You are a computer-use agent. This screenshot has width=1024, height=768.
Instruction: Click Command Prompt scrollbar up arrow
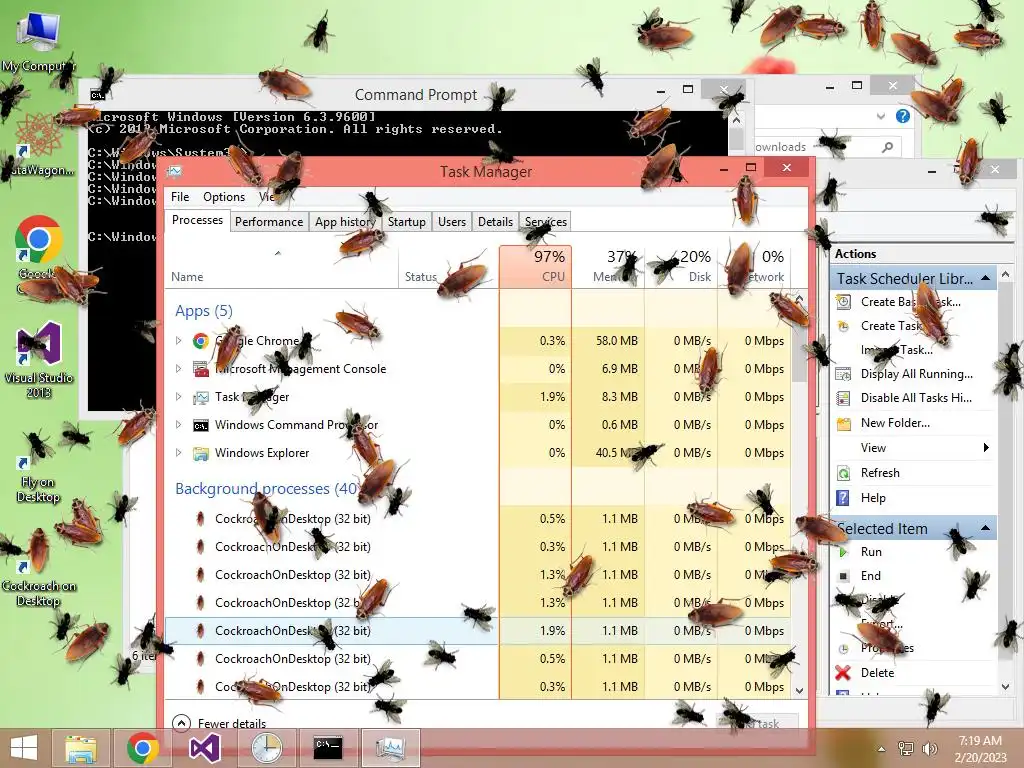click(737, 120)
